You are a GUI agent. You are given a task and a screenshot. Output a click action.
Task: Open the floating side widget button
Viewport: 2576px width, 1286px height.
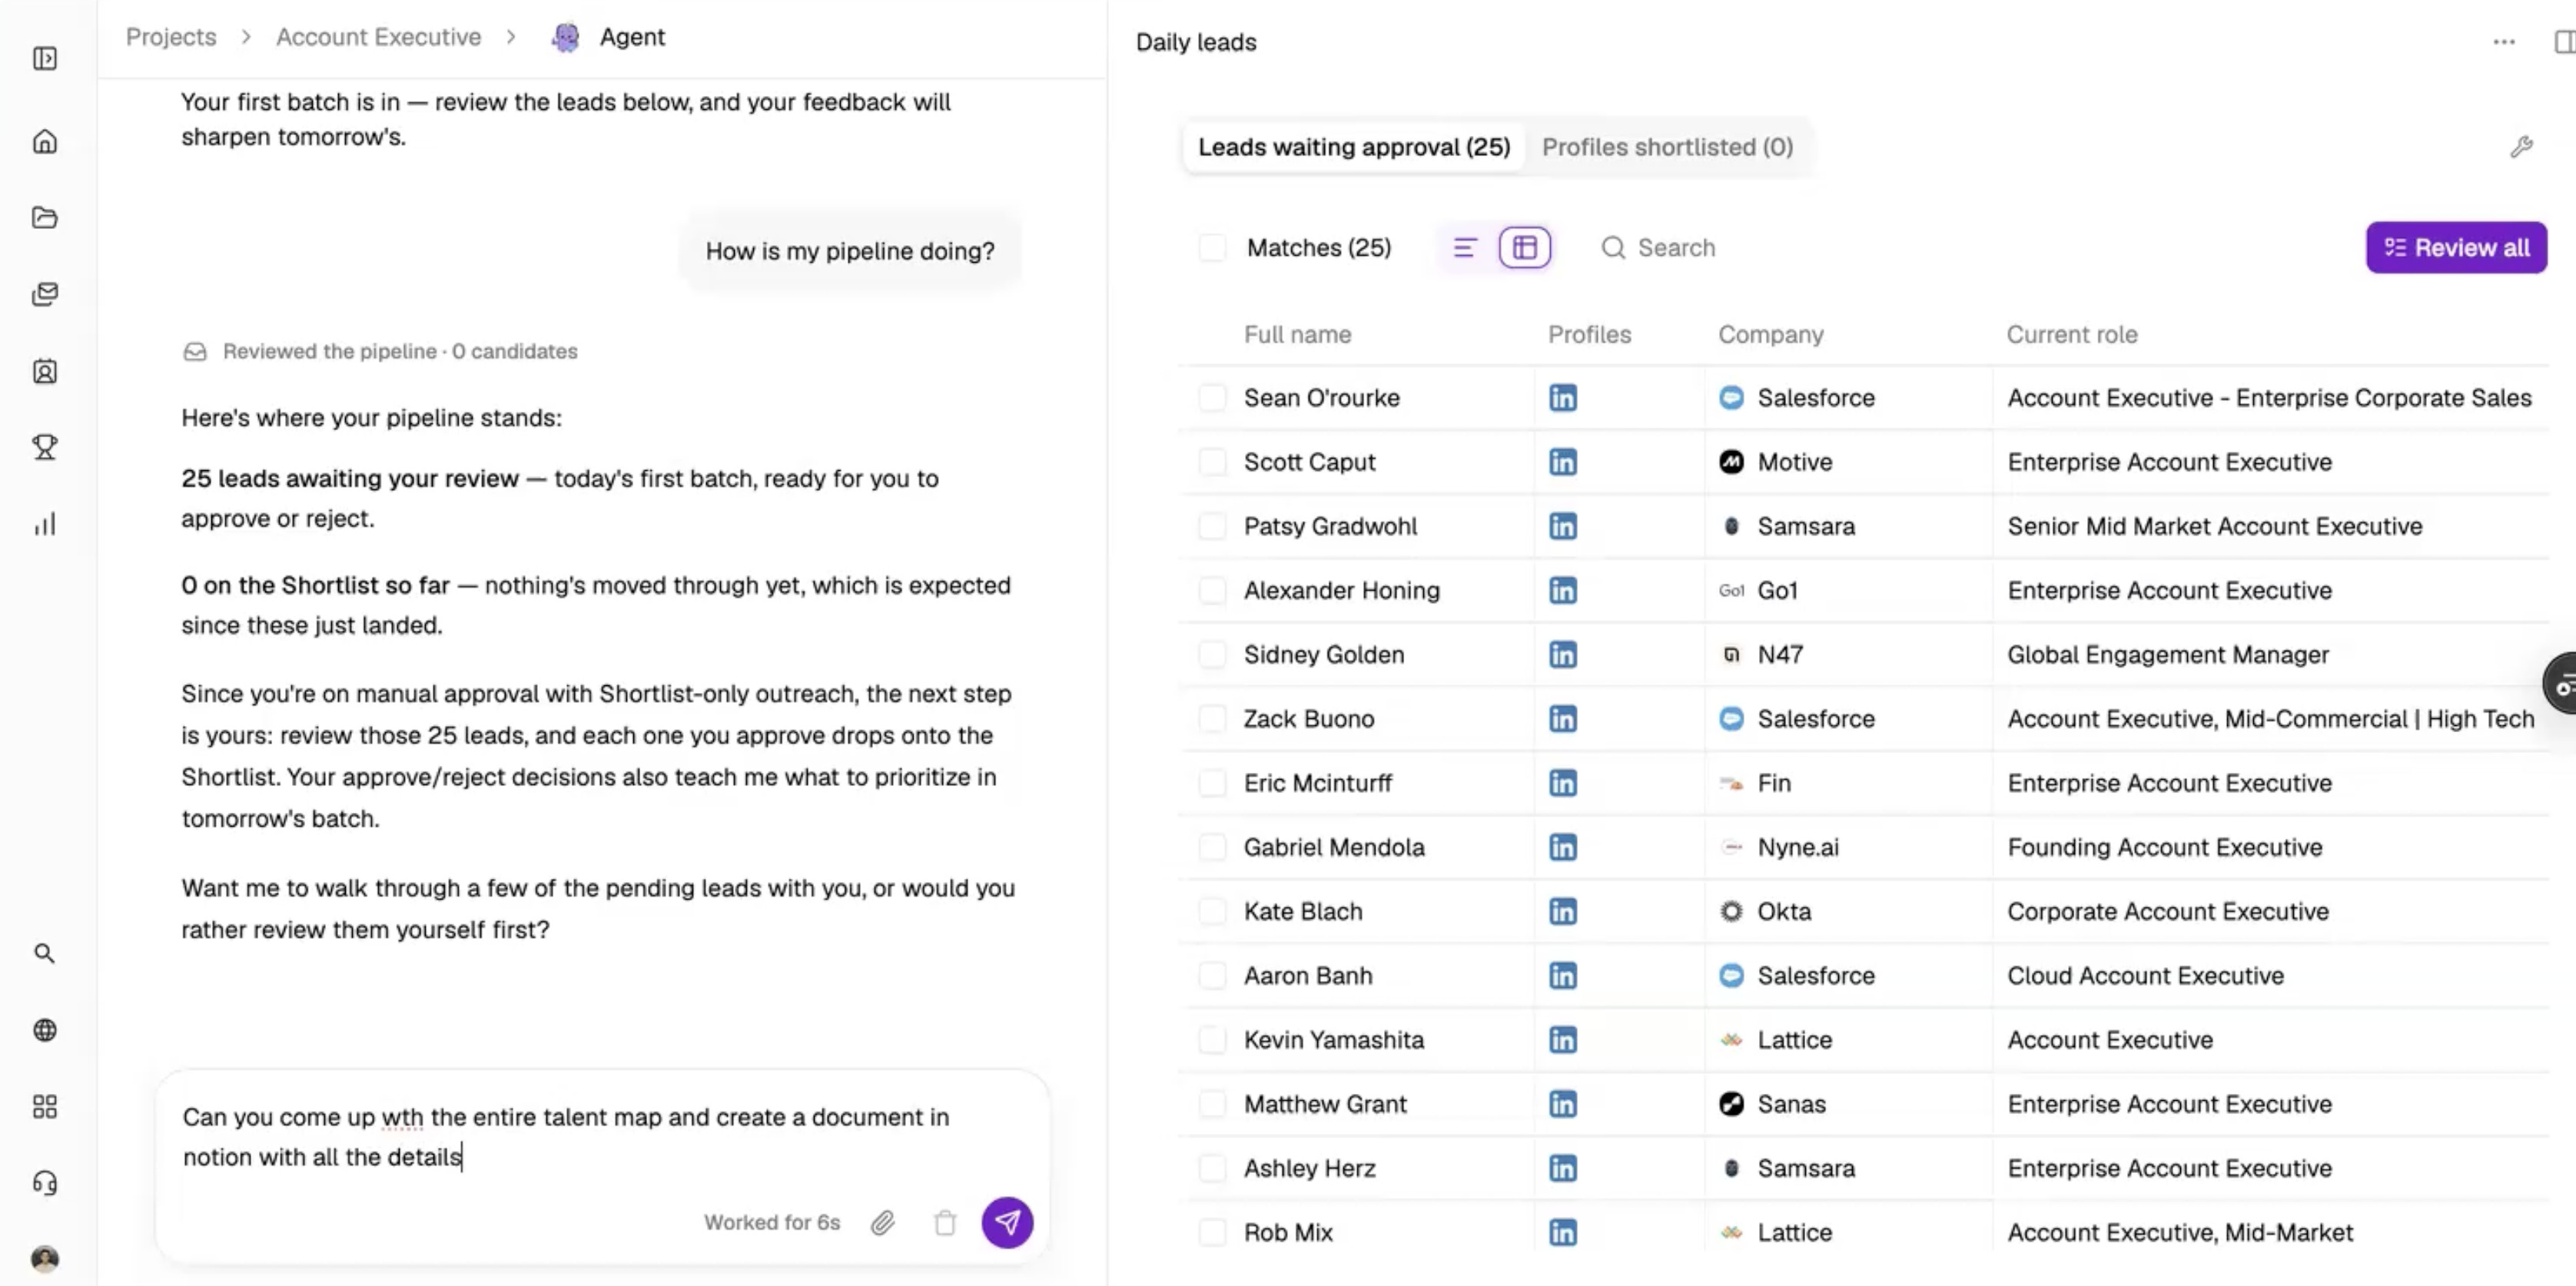point(2562,683)
